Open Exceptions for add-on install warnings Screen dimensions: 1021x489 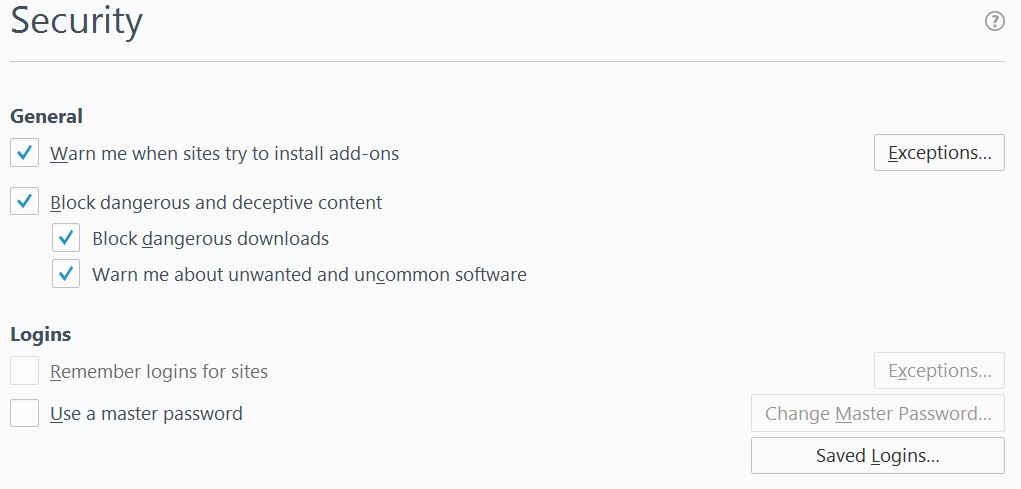pos(939,152)
